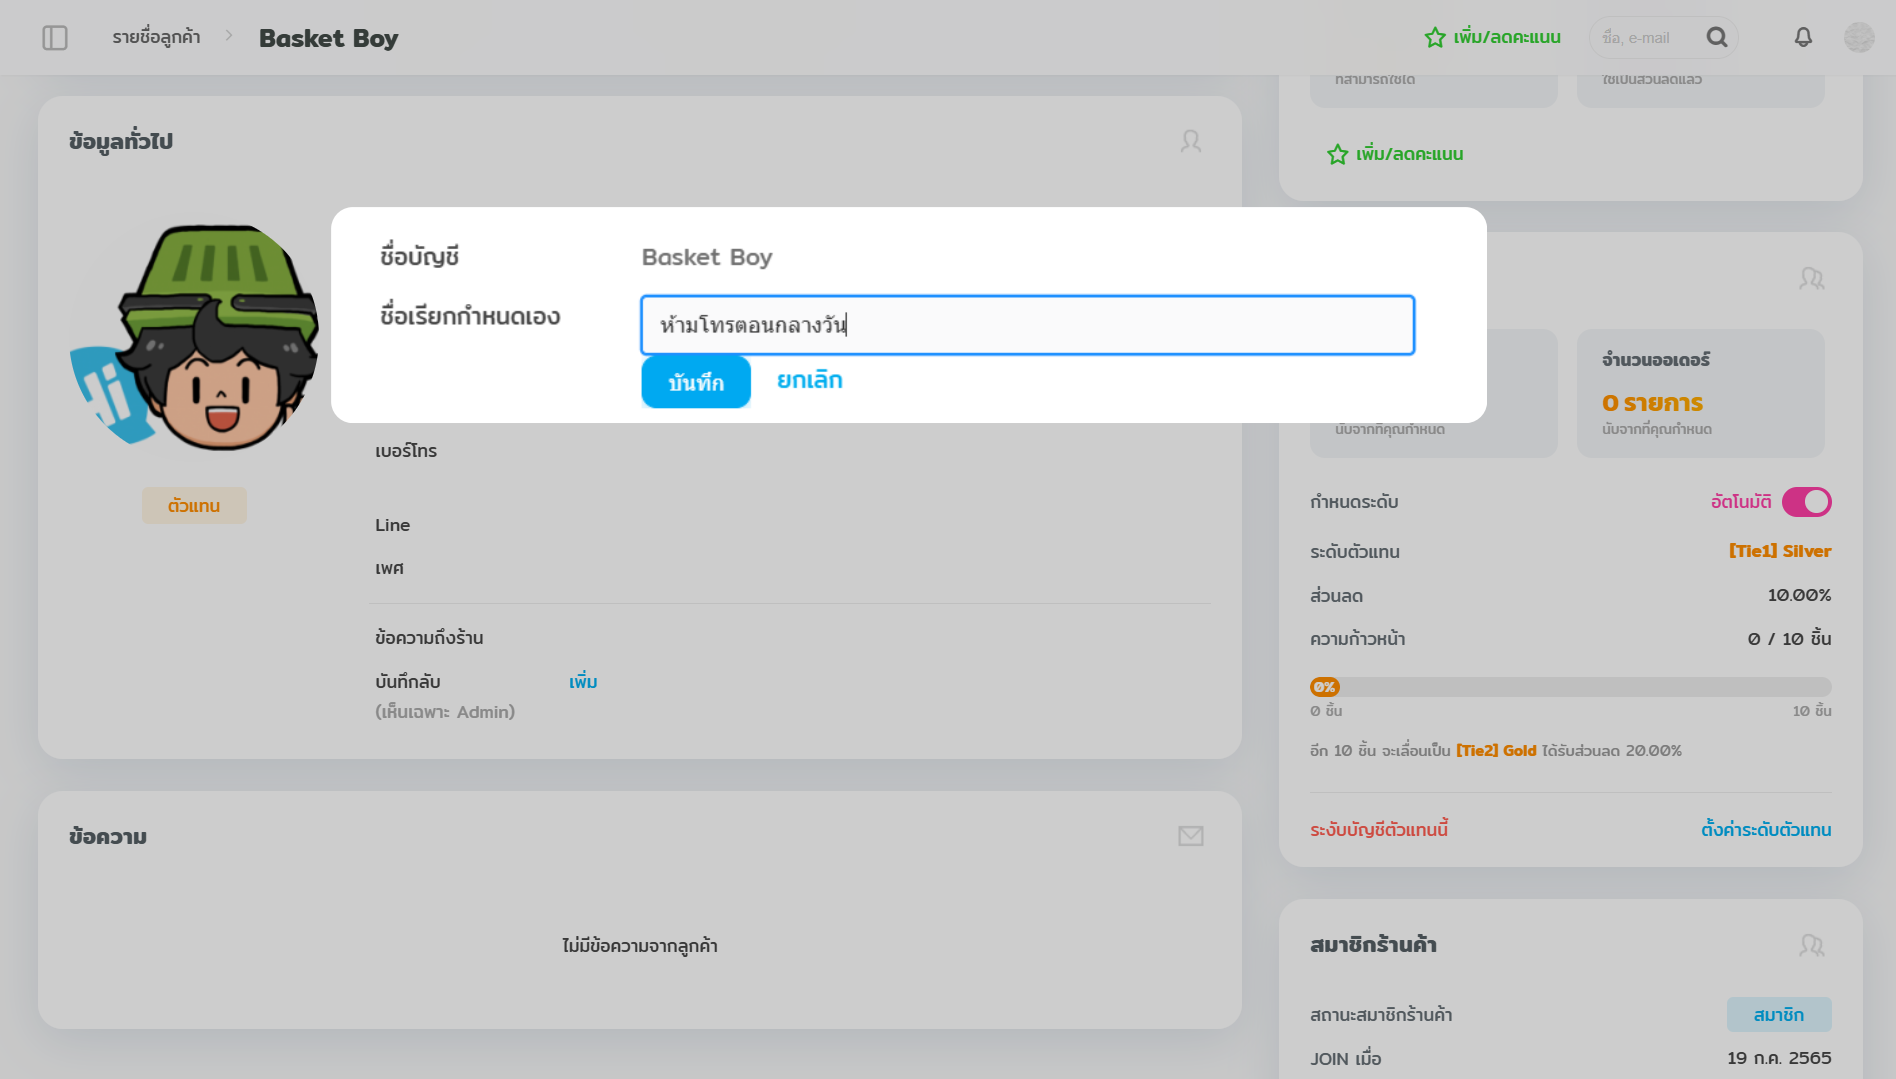The width and height of the screenshot is (1896, 1079).
Task: Click the person icon on ข้อมูลทั่วไป panel
Action: (x=1191, y=141)
